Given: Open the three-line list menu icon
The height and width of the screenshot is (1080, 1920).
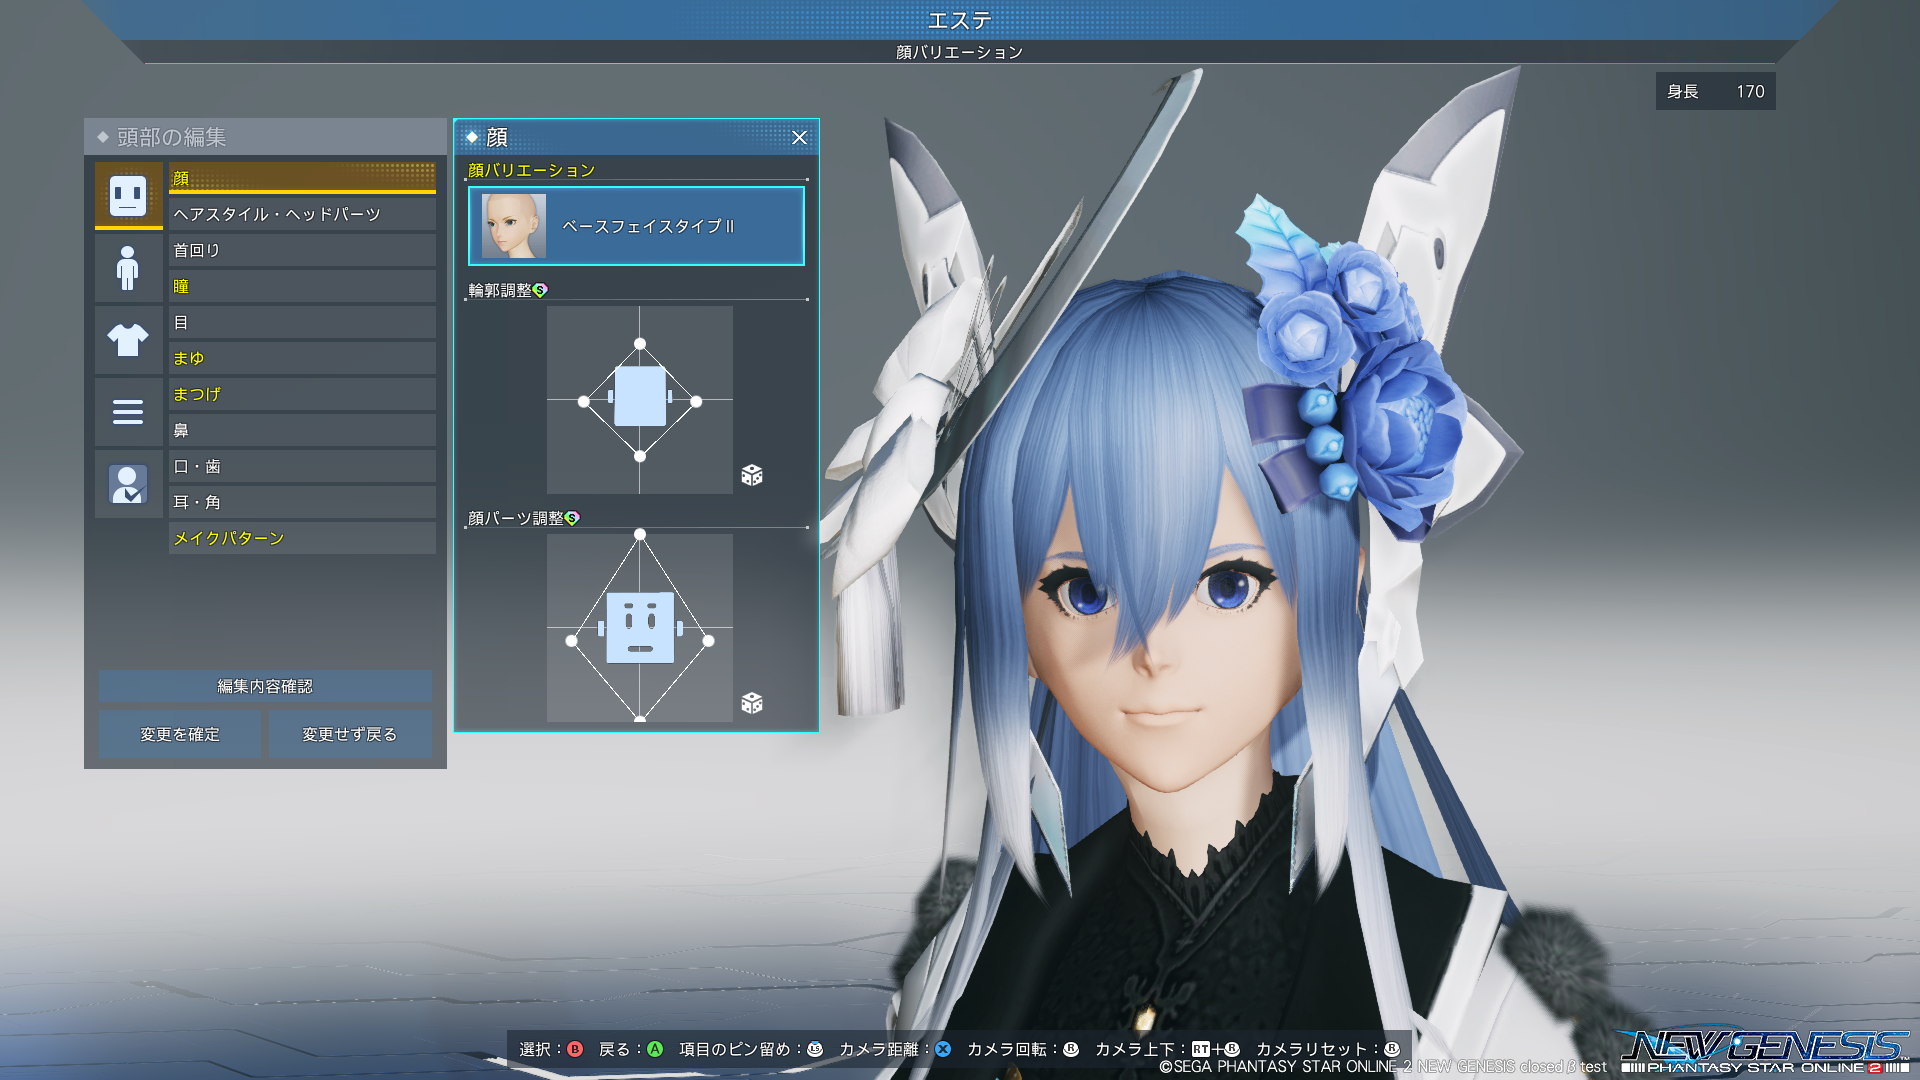Looking at the screenshot, I should [x=128, y=412].
